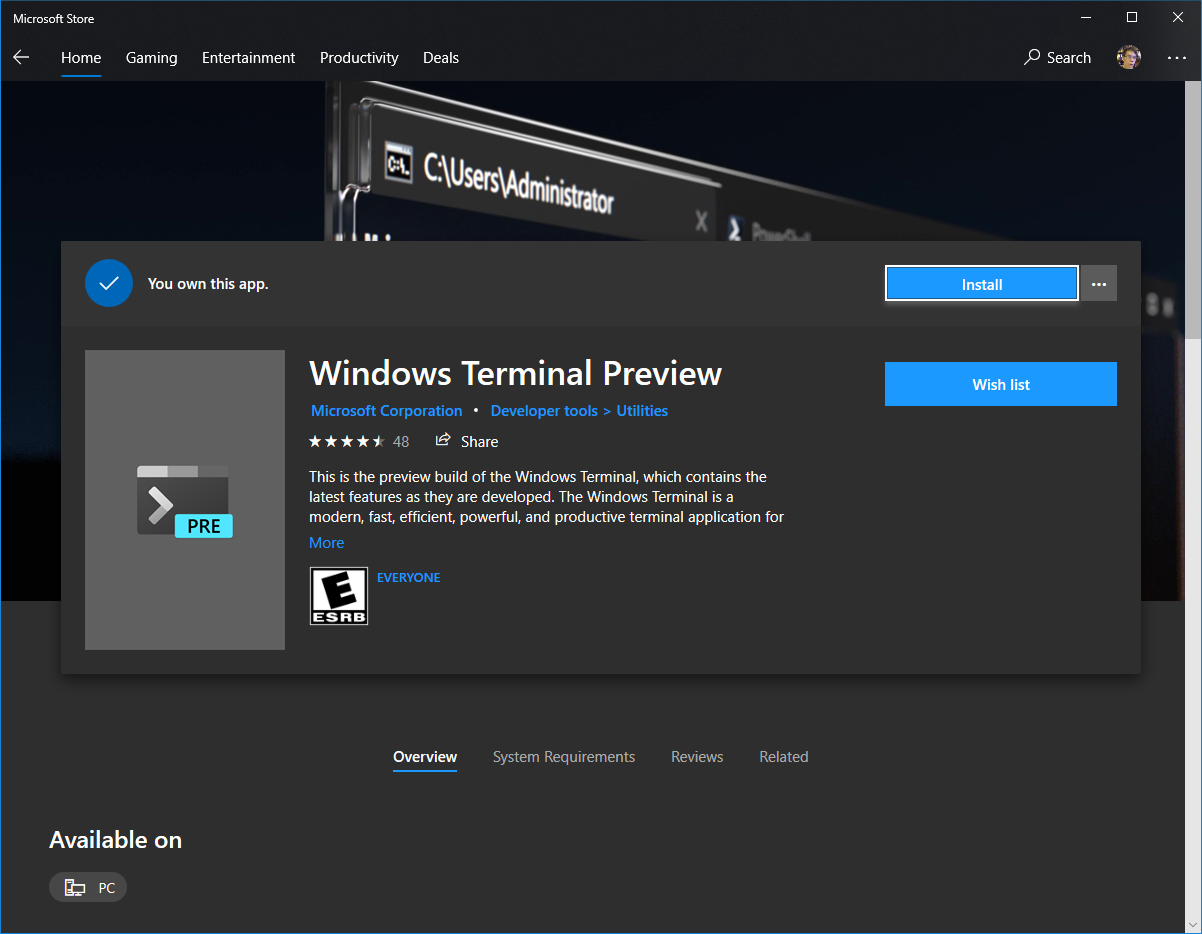Click the ESRB Everyone rating icon
The width and height of the screenshot is (1202, 934).
pos(338,596)
